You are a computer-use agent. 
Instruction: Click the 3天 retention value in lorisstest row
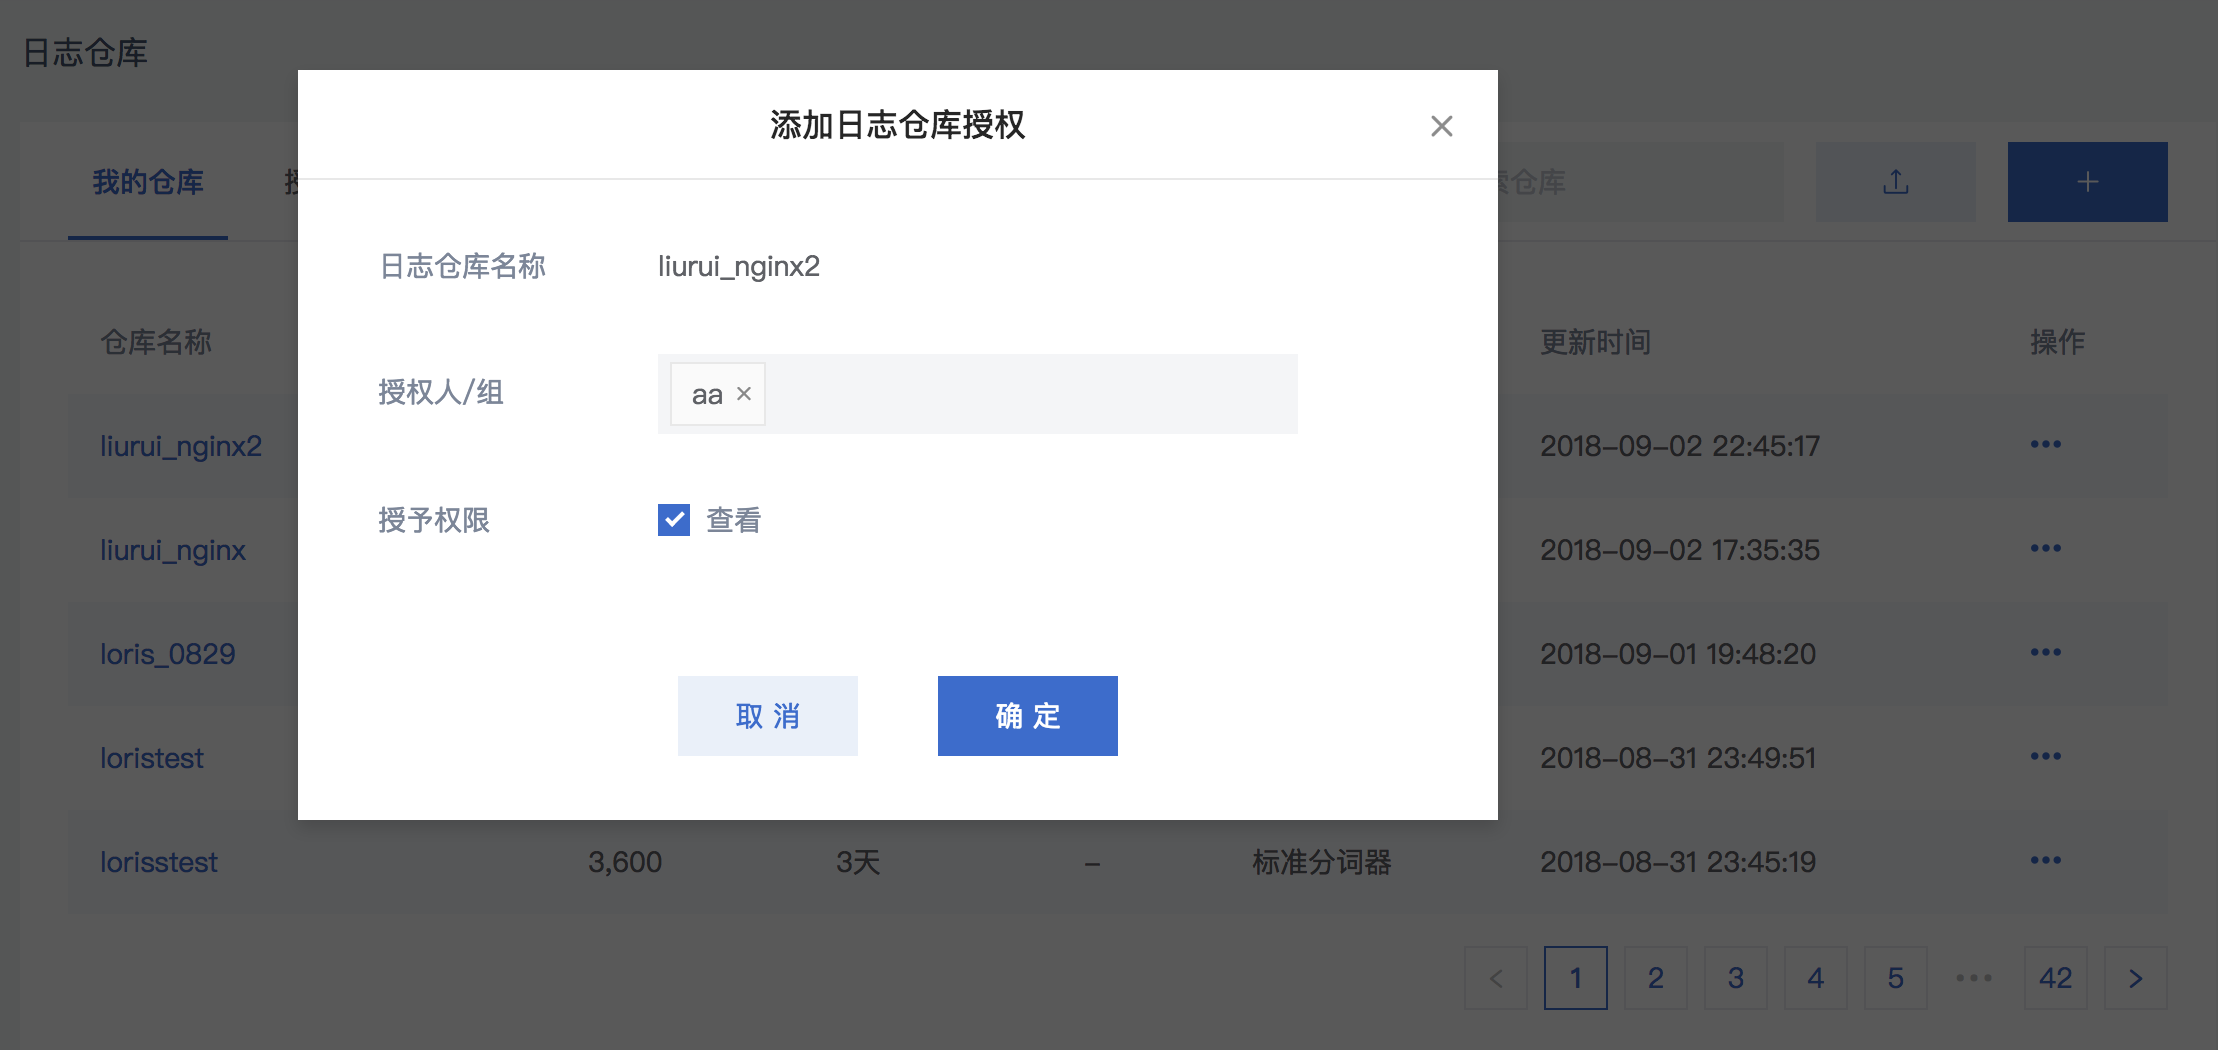click(858, 862)
